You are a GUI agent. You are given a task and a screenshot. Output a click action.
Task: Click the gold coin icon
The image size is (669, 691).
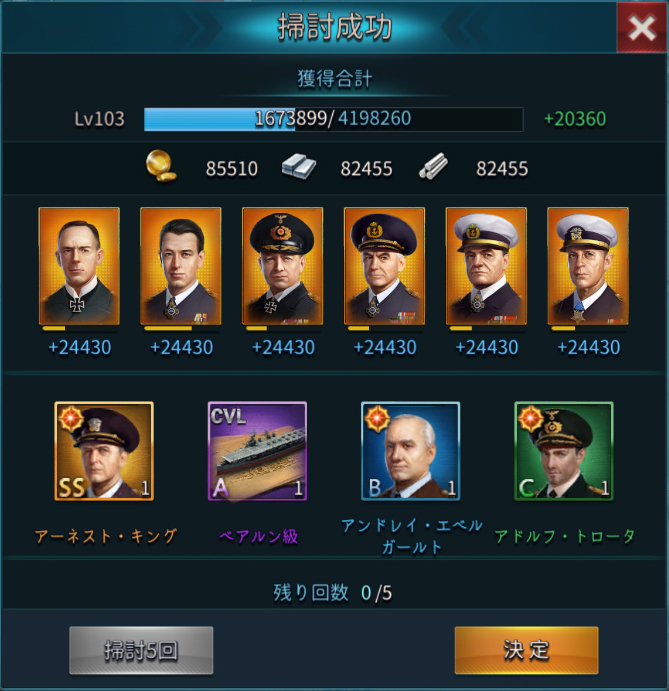[161, 166]
